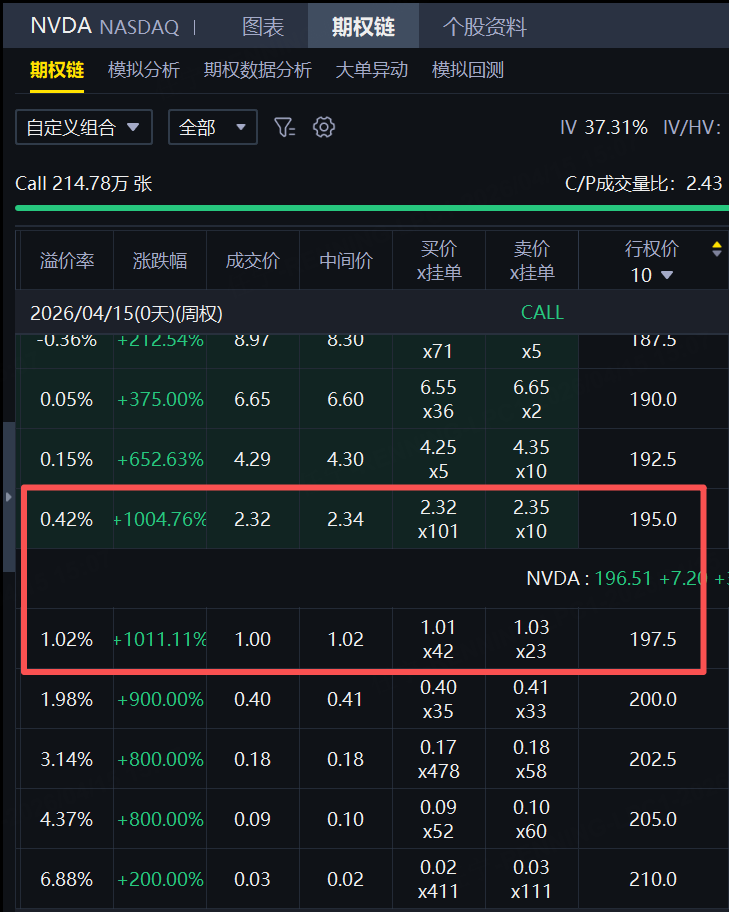Click last price 0.40
The height and width of the screenshot is (912, 729).
(x=253, y=699)
